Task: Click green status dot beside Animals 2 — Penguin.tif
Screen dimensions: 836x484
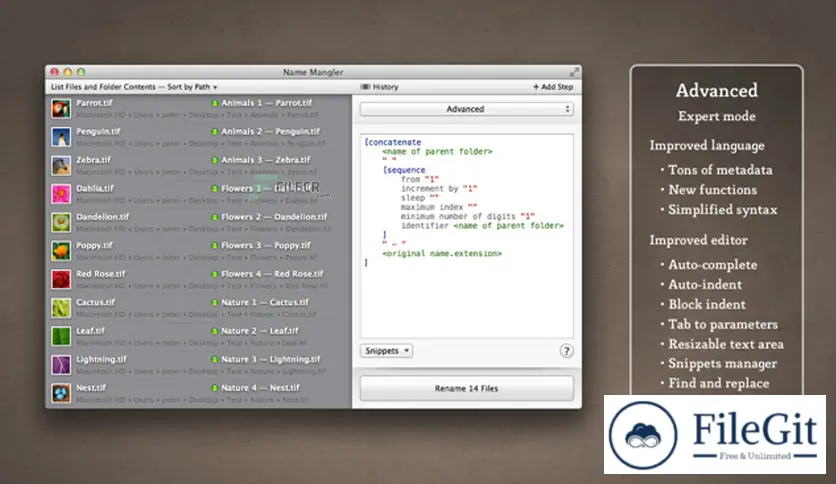Action: (x=214, y=132)
